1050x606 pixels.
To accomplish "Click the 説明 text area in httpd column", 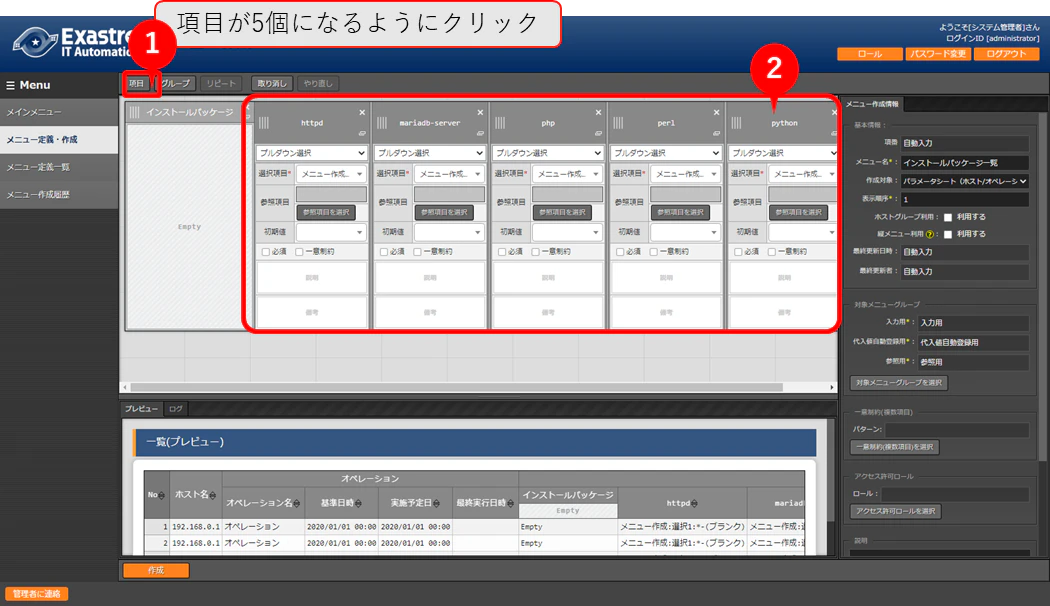I will tap(311, 278).
